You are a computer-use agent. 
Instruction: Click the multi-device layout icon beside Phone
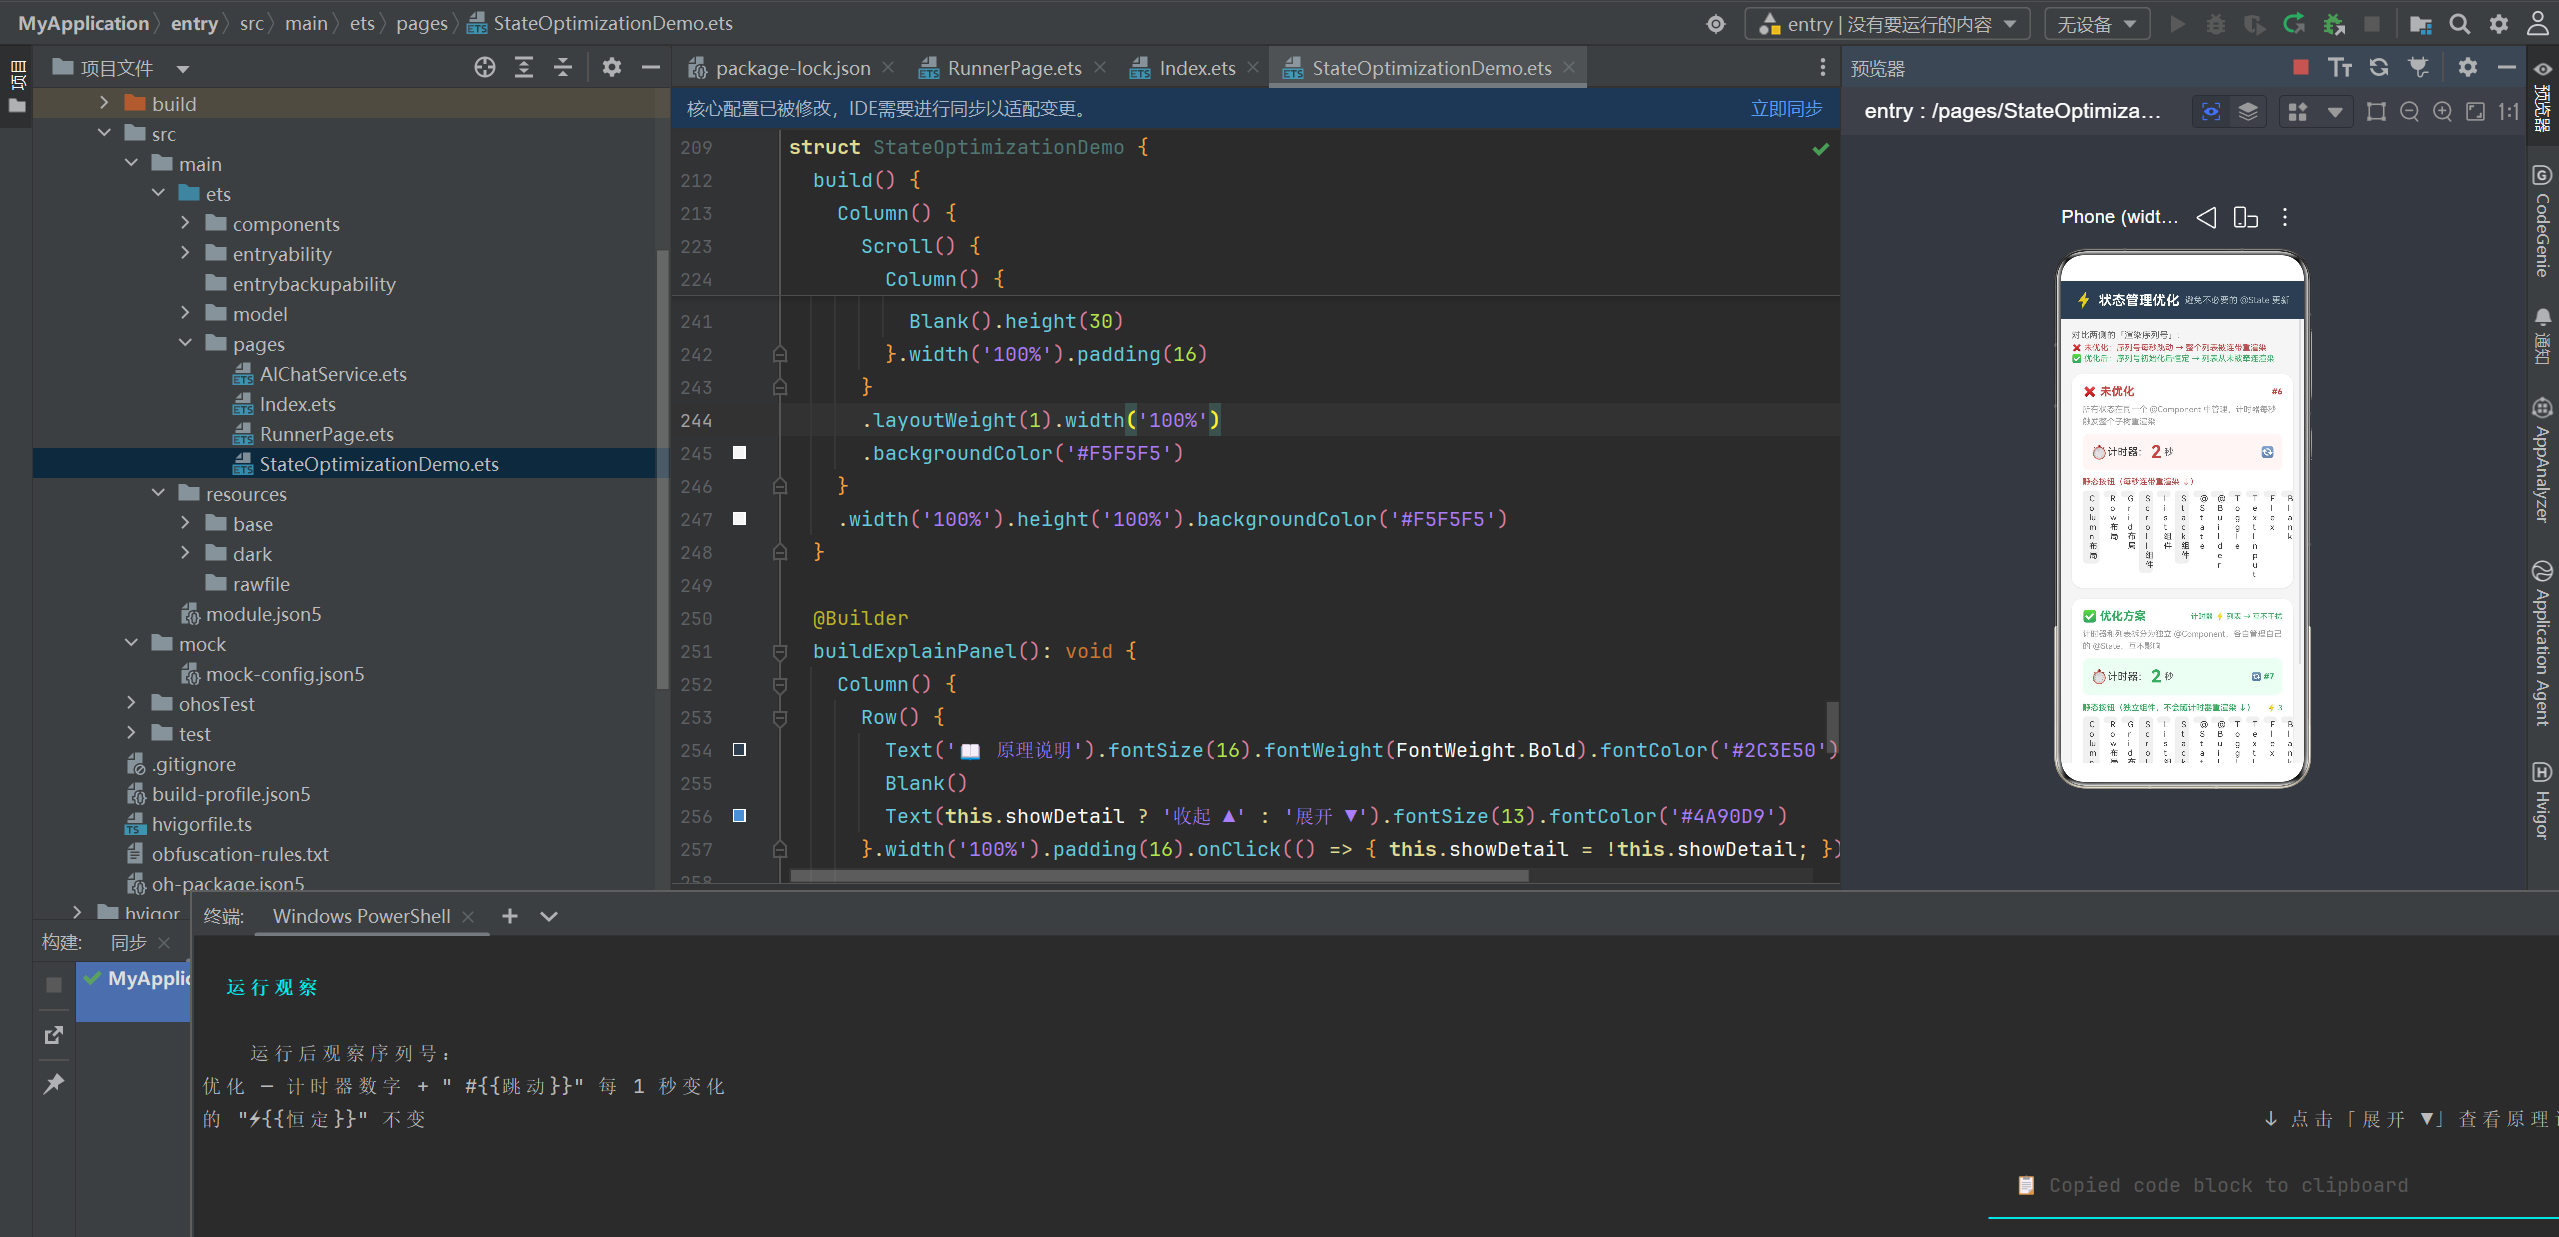point(2245,217)
